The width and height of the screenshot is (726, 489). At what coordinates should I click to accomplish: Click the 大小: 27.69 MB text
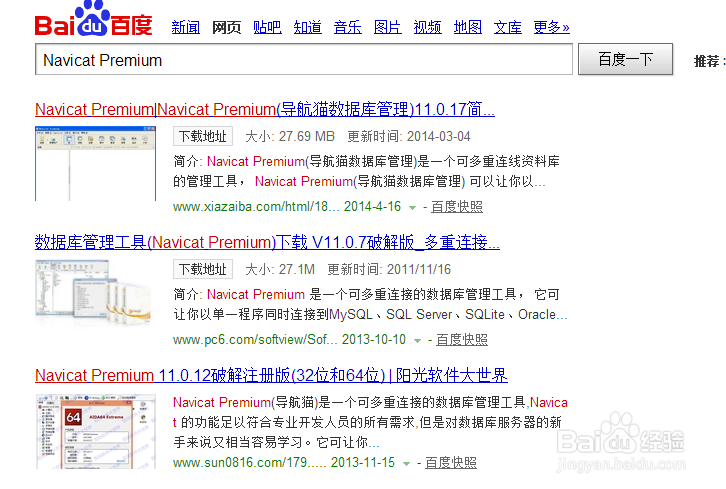click(290, 137)
